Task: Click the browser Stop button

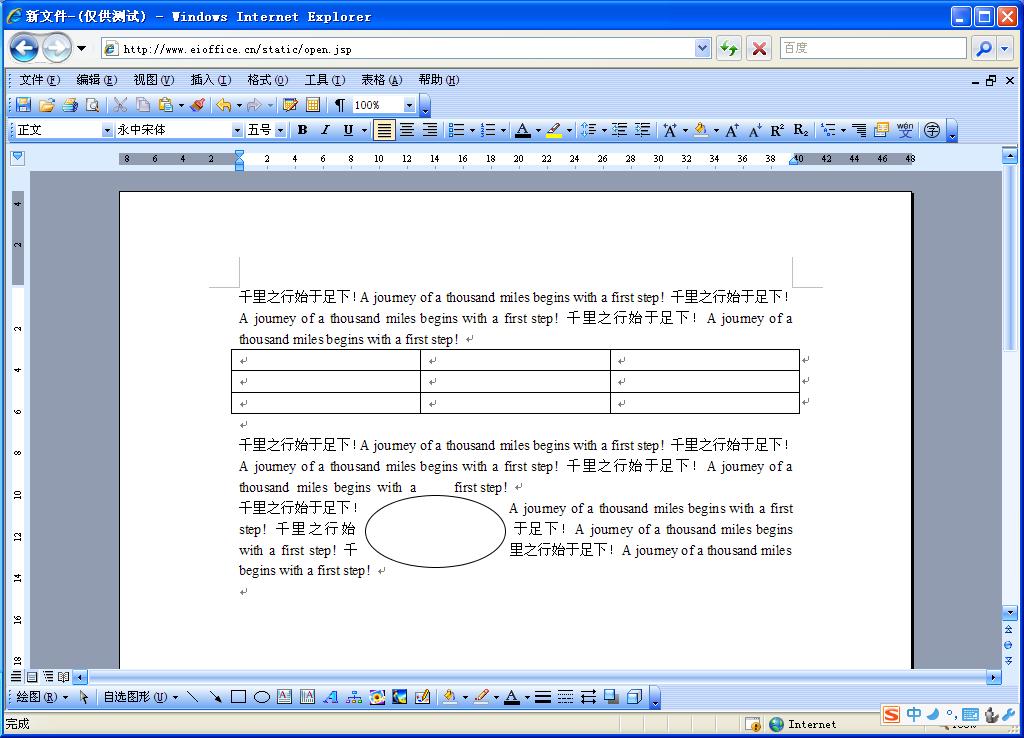Action: click(x=759, y=48)
